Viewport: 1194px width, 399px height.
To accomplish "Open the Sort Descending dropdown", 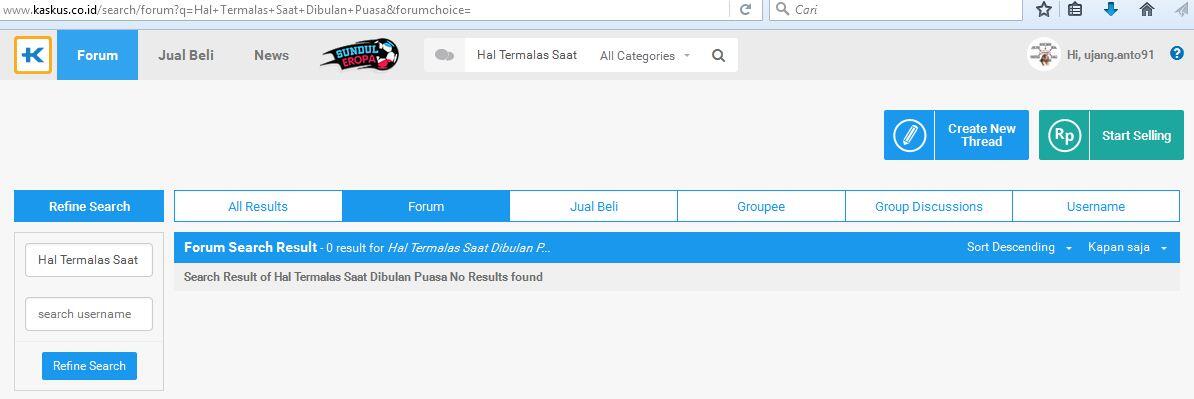I will pyautogui.click(x=1019, y=247).
